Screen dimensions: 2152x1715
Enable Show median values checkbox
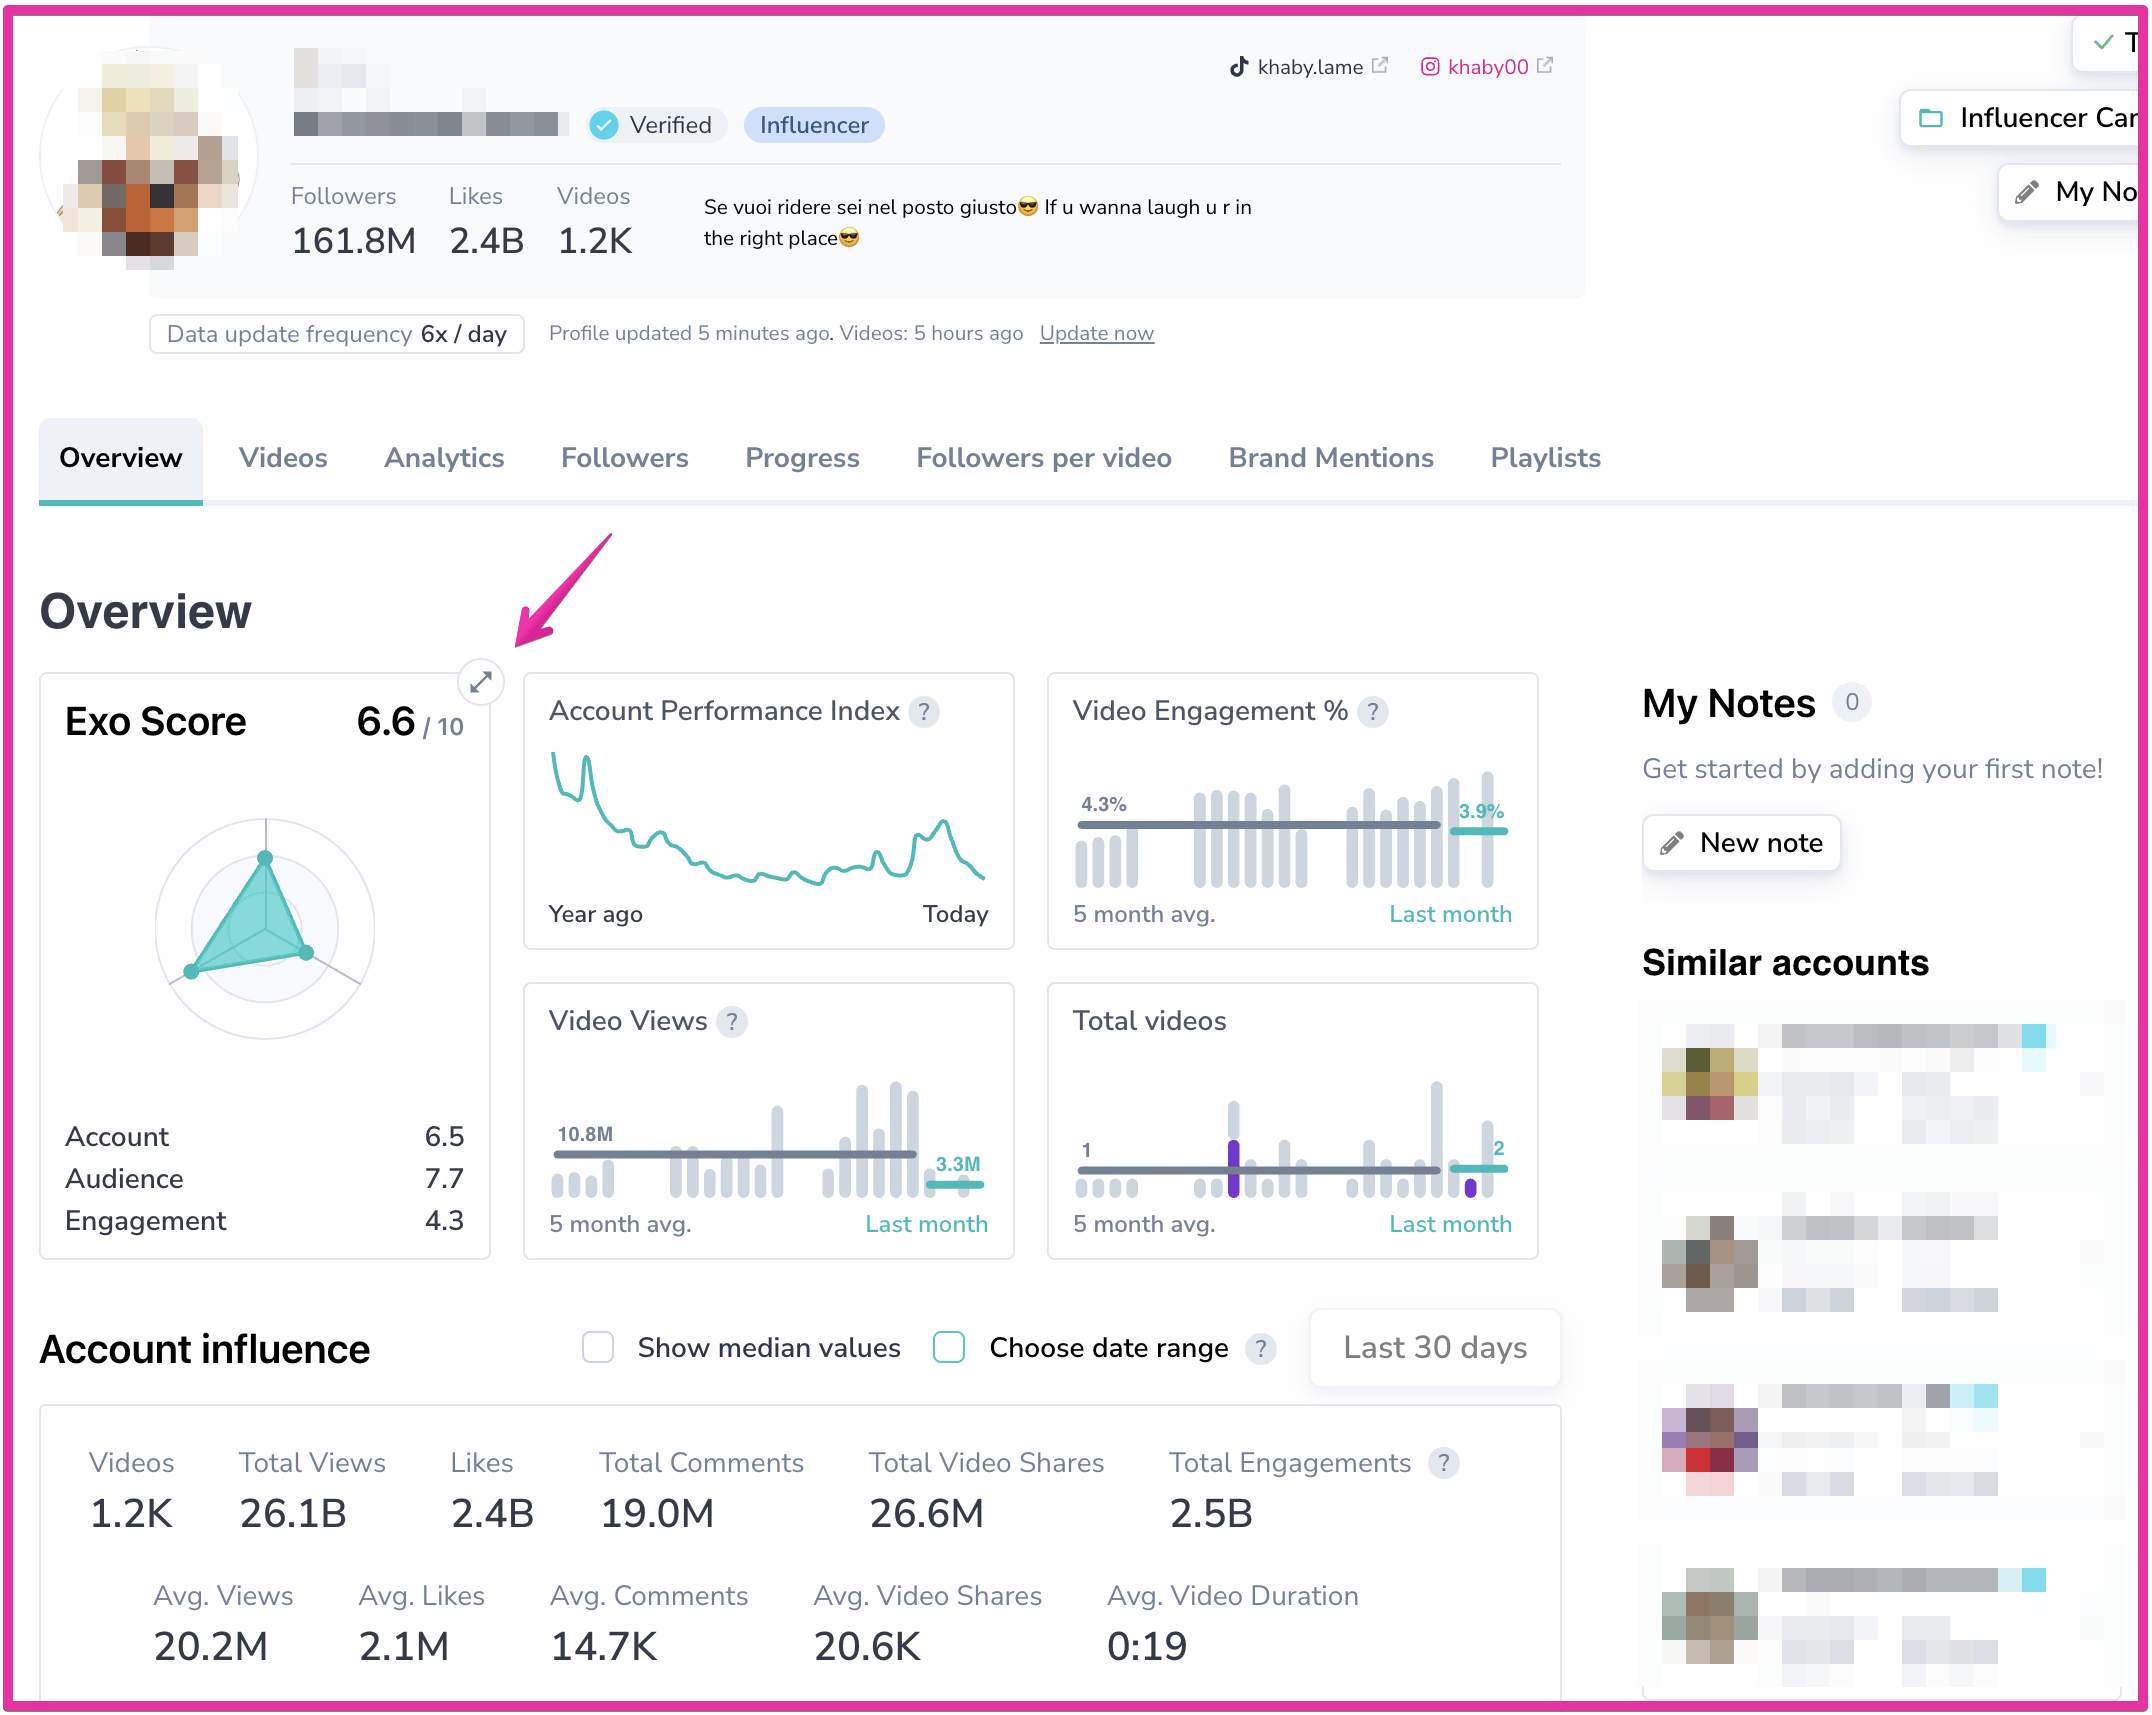(598, 1348)
